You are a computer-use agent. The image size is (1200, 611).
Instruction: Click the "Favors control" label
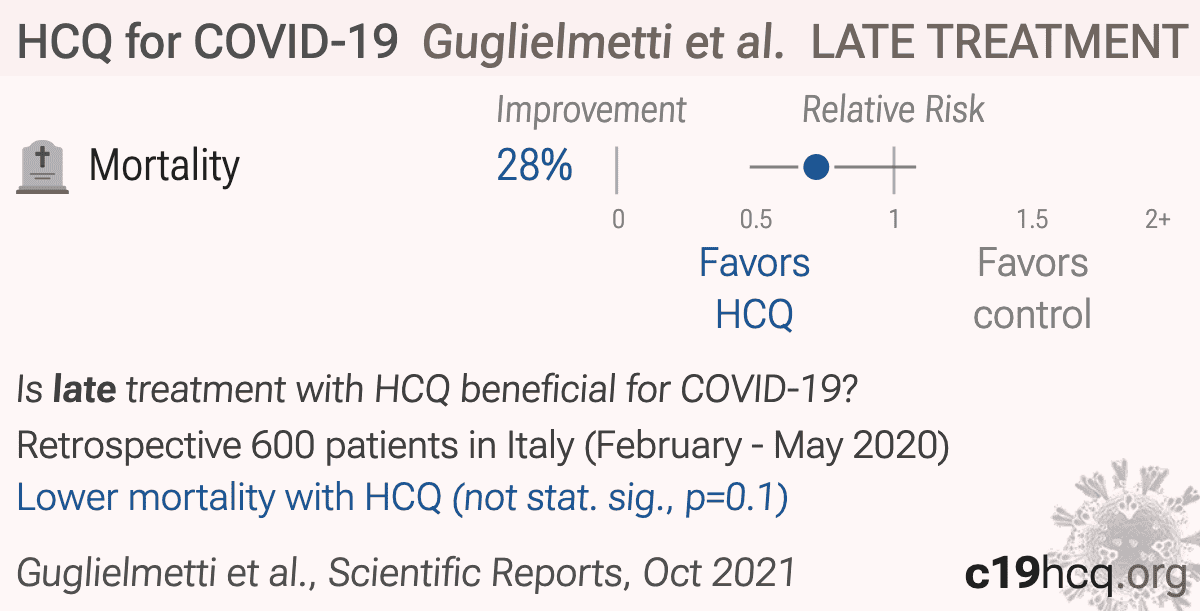coord(1032,288)
